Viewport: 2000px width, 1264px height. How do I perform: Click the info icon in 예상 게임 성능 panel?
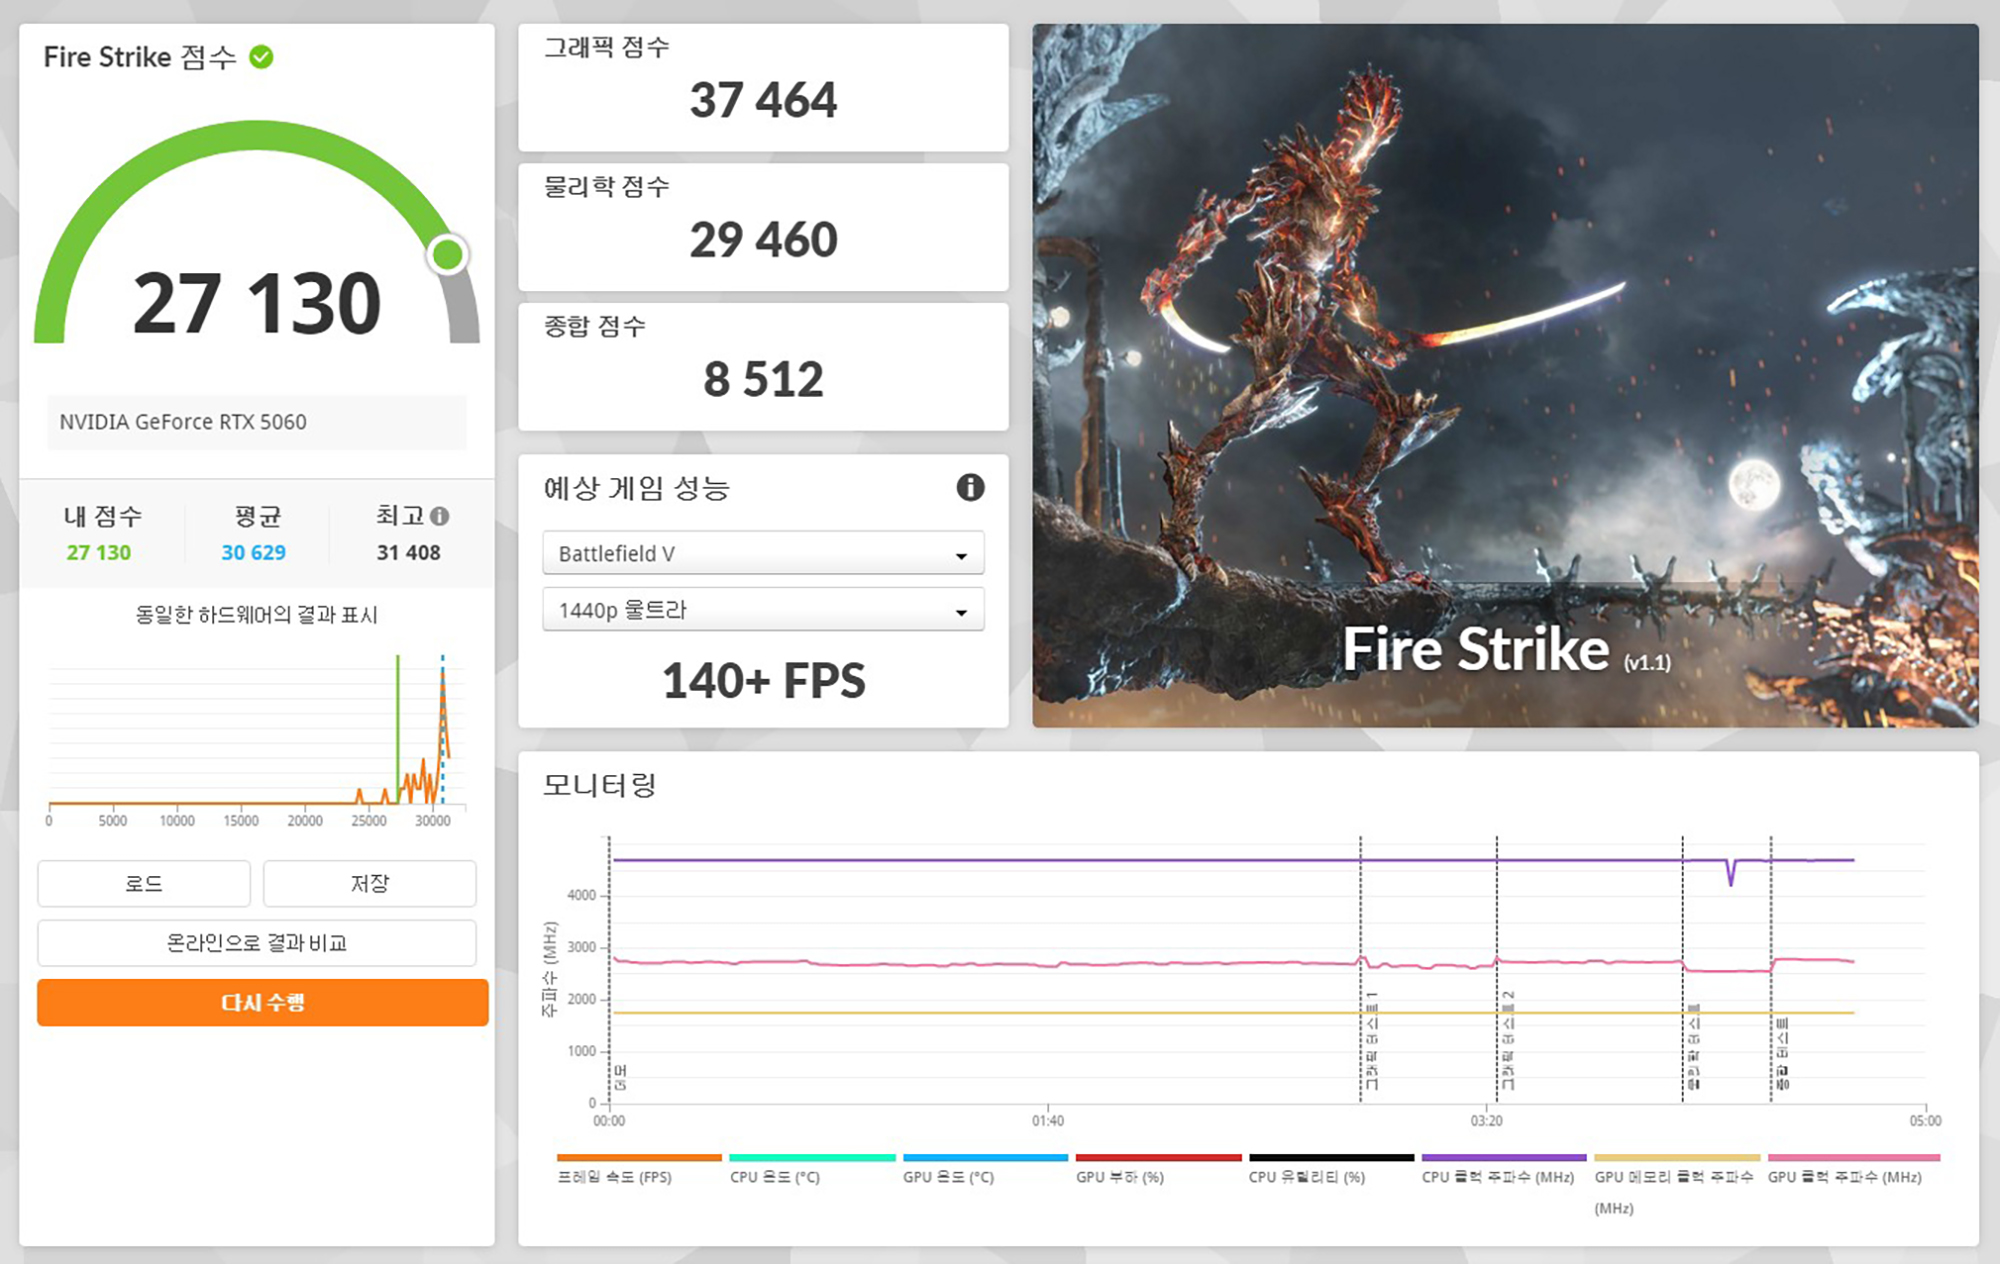click(970, 487)
